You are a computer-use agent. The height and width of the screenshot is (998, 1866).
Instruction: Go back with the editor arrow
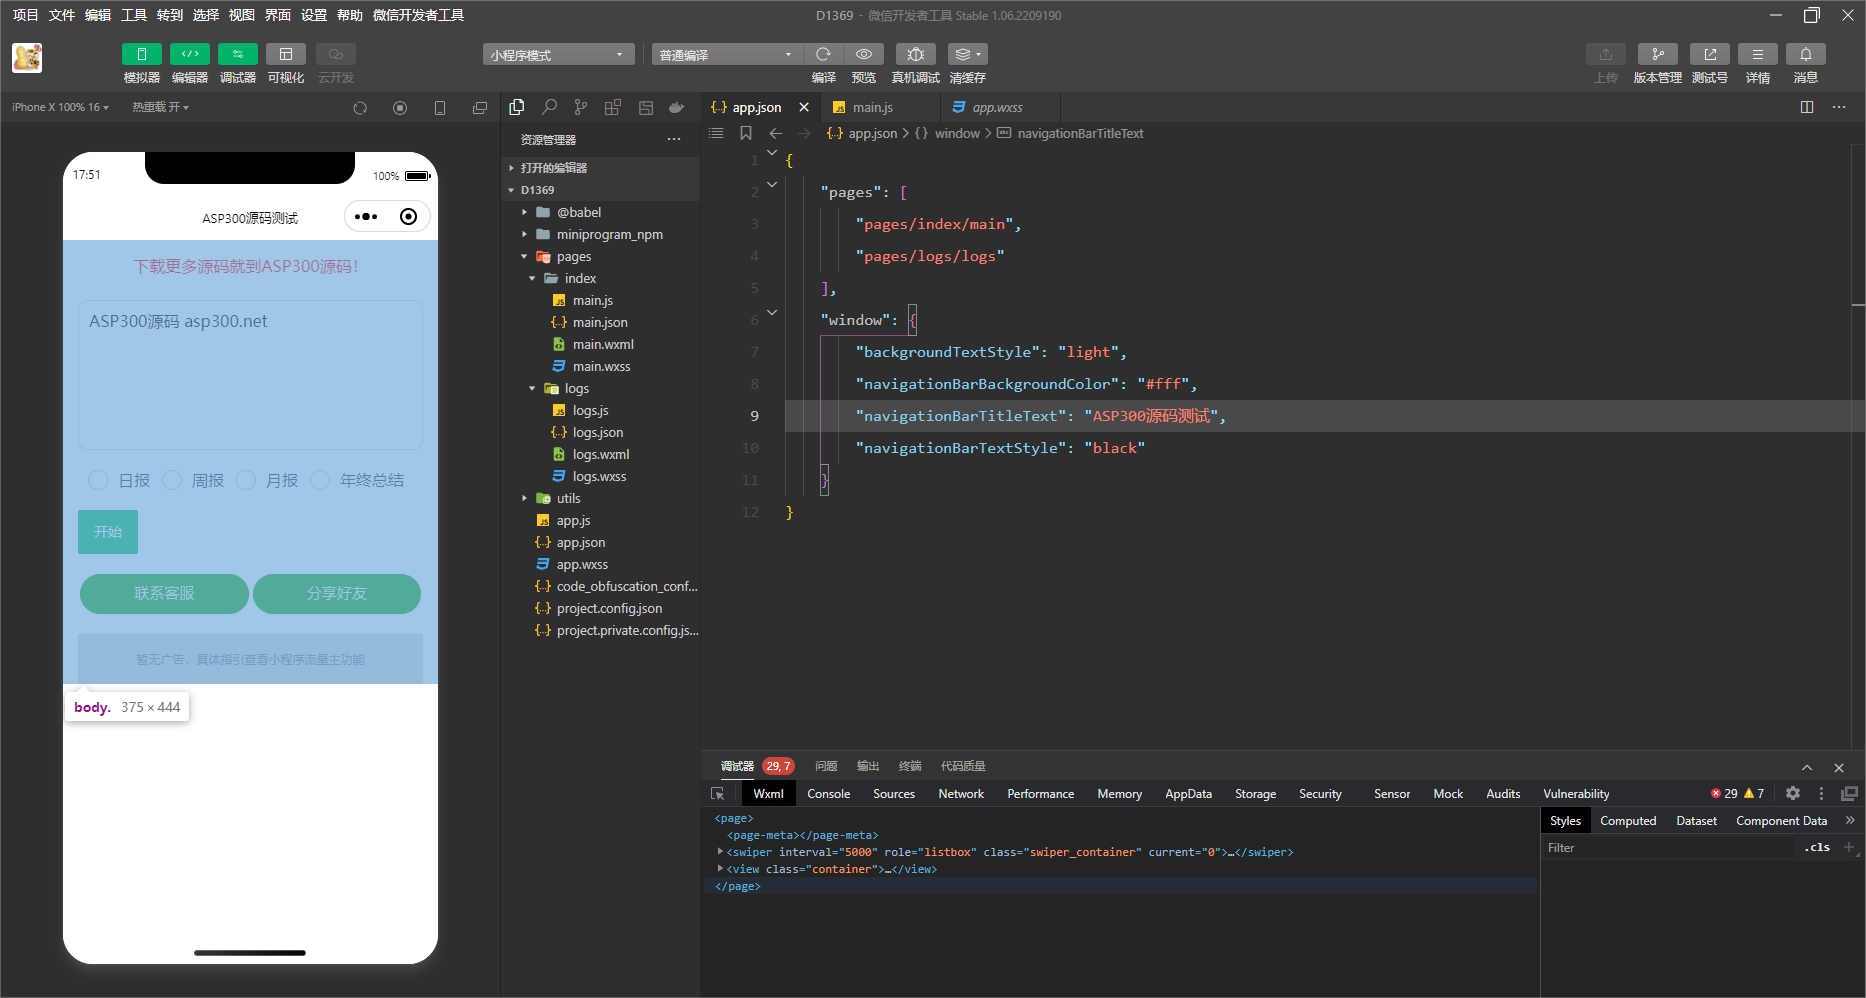[775, 133]
